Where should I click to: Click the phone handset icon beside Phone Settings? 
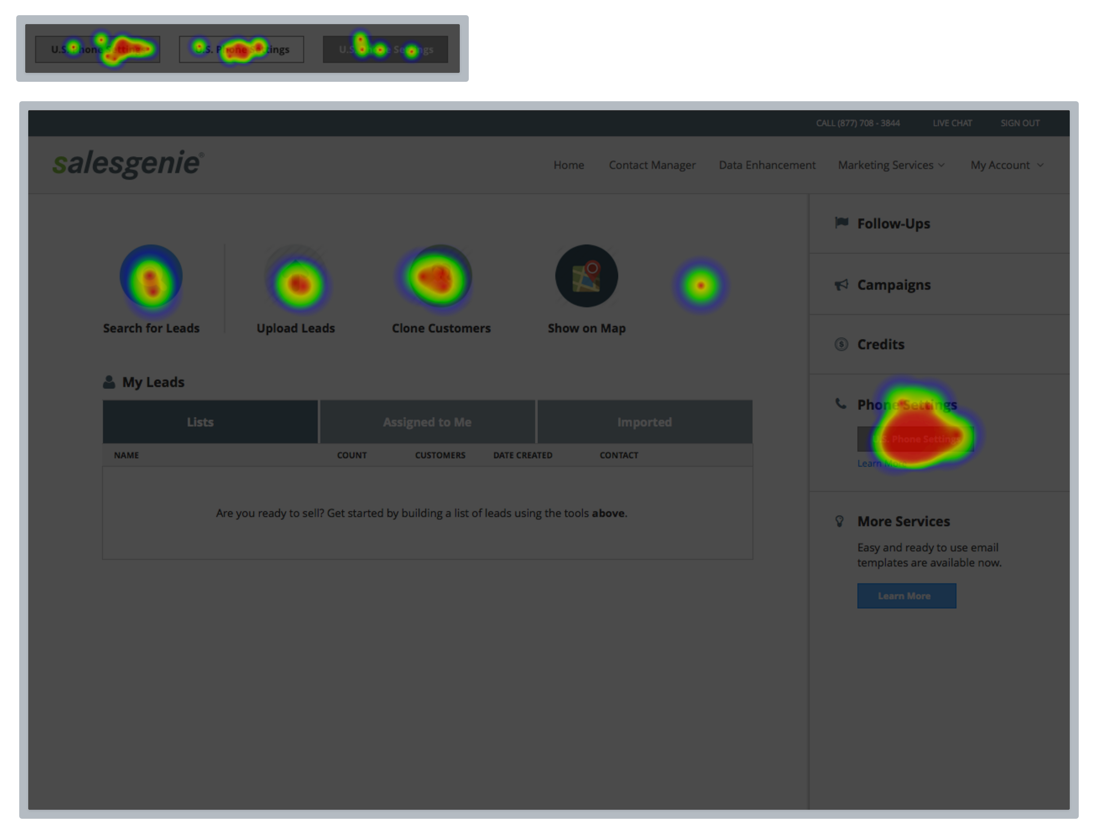pos(841,403)
